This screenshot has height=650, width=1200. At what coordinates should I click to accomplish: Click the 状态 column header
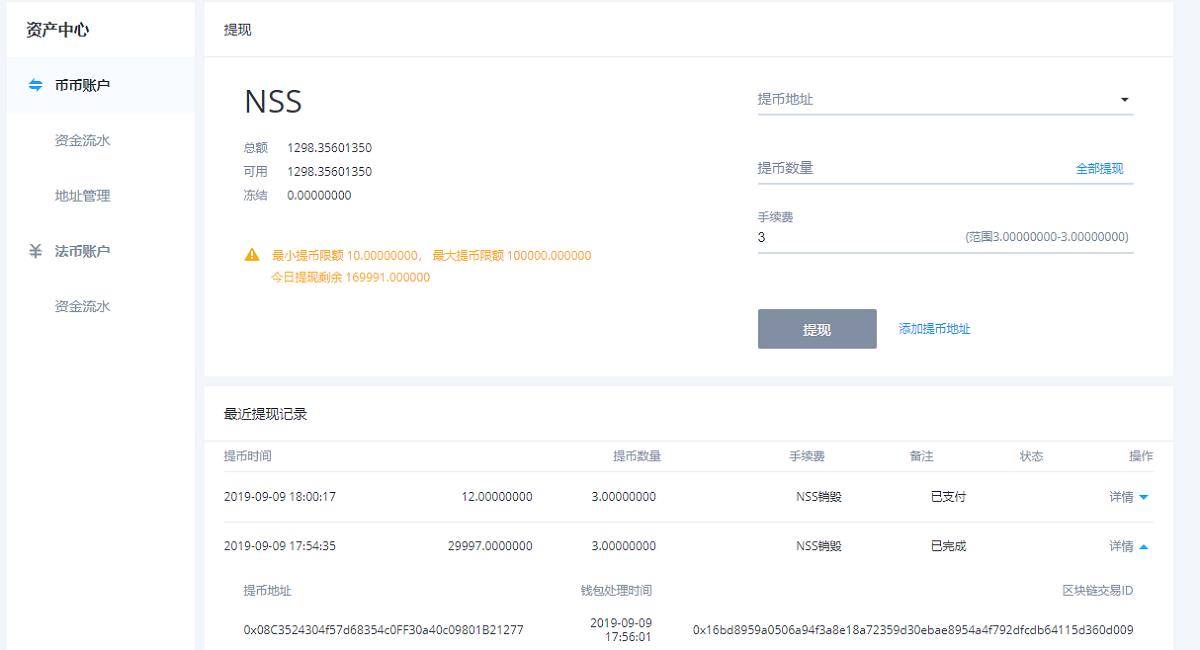1031,456
